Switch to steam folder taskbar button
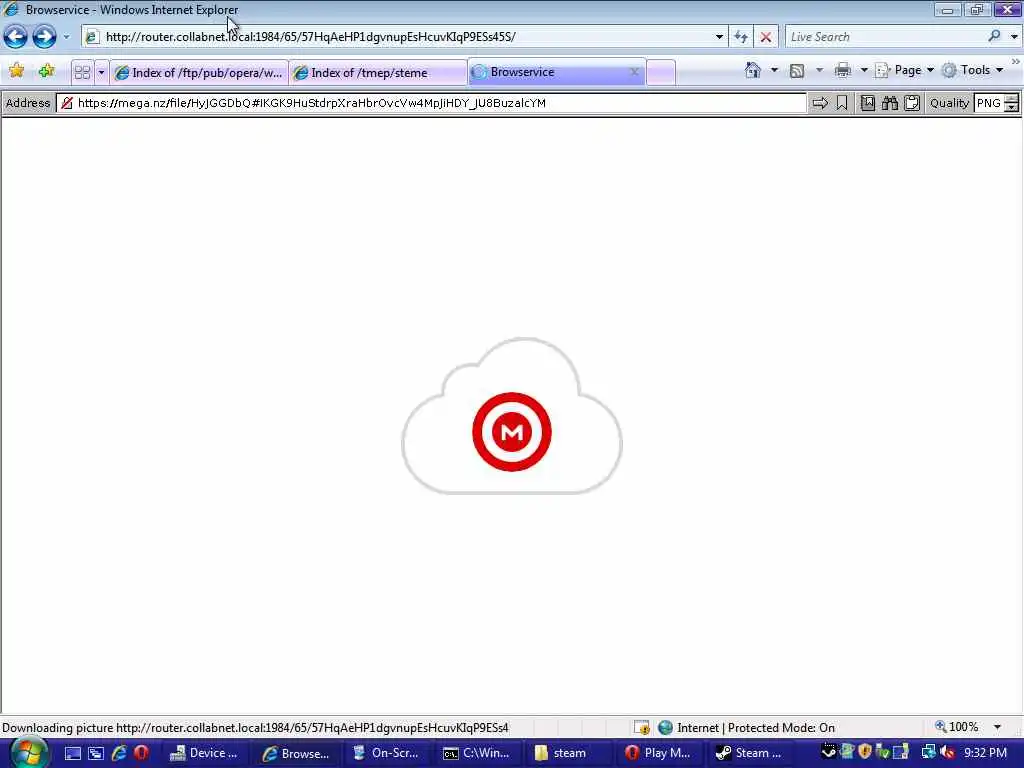The height and width of the screenshot is (768, 1024). pyautogui.click(x=569, y=753)
